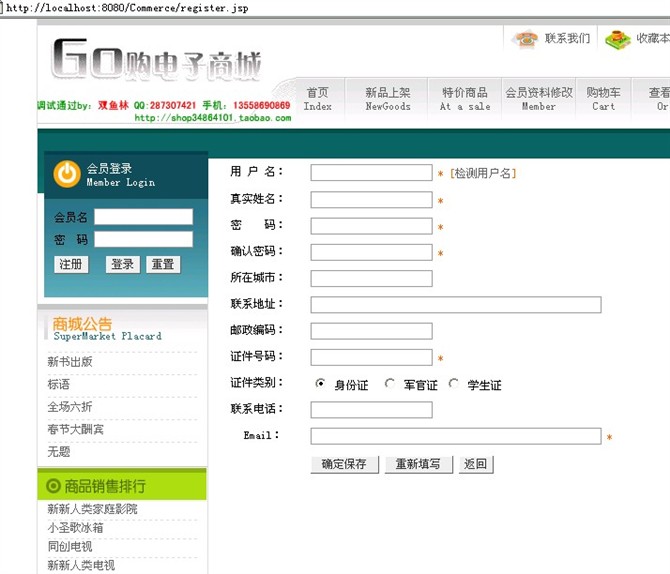Open 新新人类家庭影院 in sales ranking
This screenshot has height=574, width=670.
tap(92, 509)
